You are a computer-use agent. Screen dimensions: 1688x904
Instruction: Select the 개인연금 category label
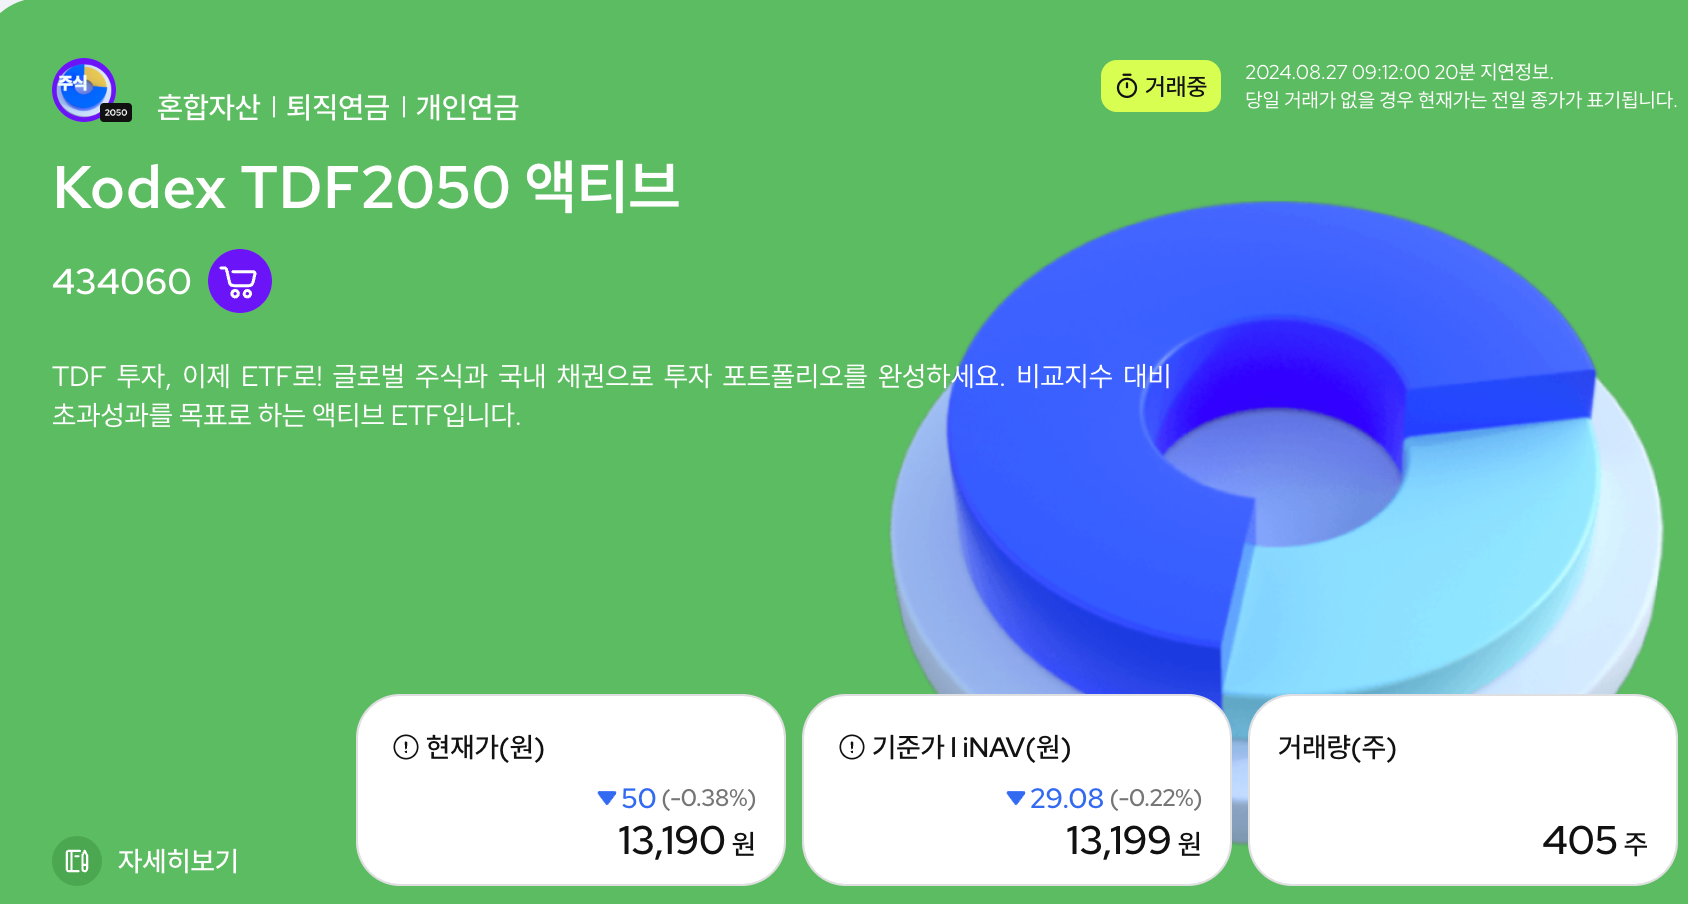tap(466, 103)
